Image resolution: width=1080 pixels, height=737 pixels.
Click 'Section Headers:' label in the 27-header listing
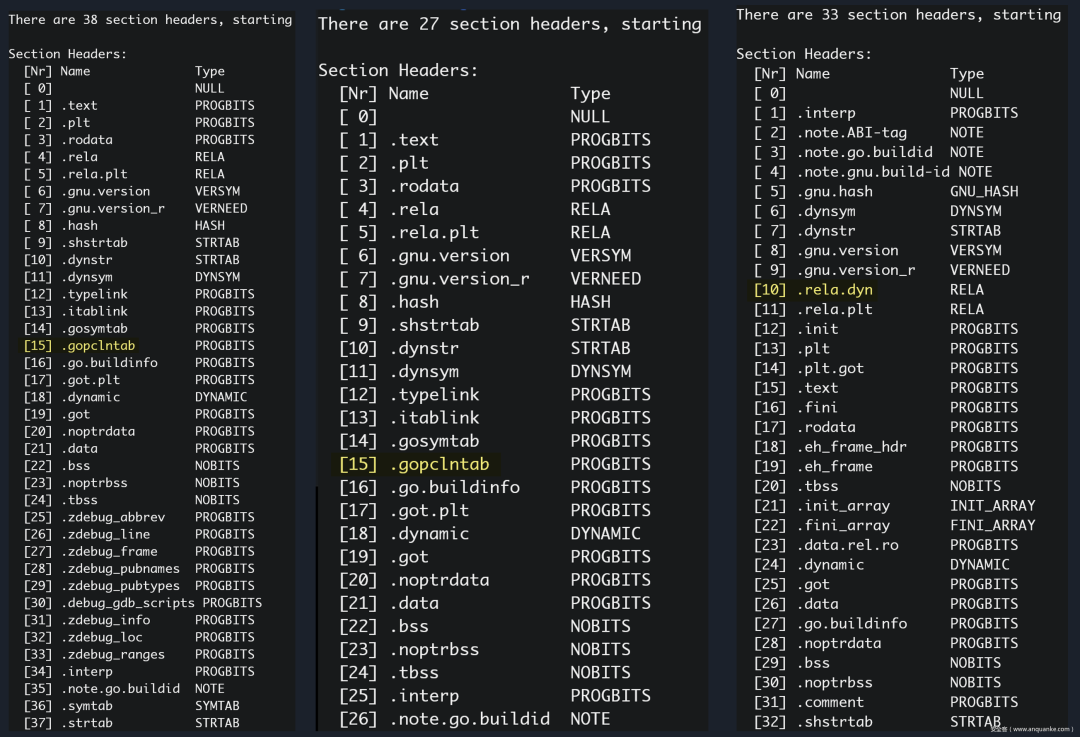(397, 70)
